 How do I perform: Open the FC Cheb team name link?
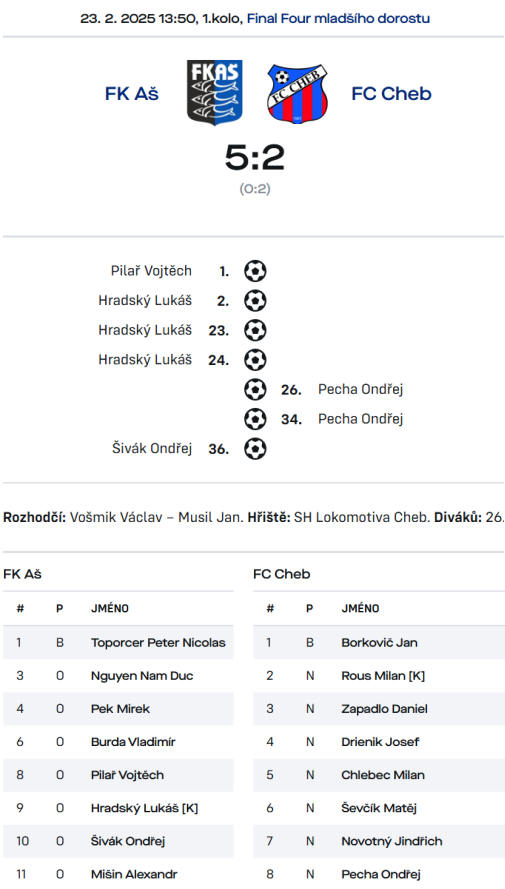tap(392, 94)
